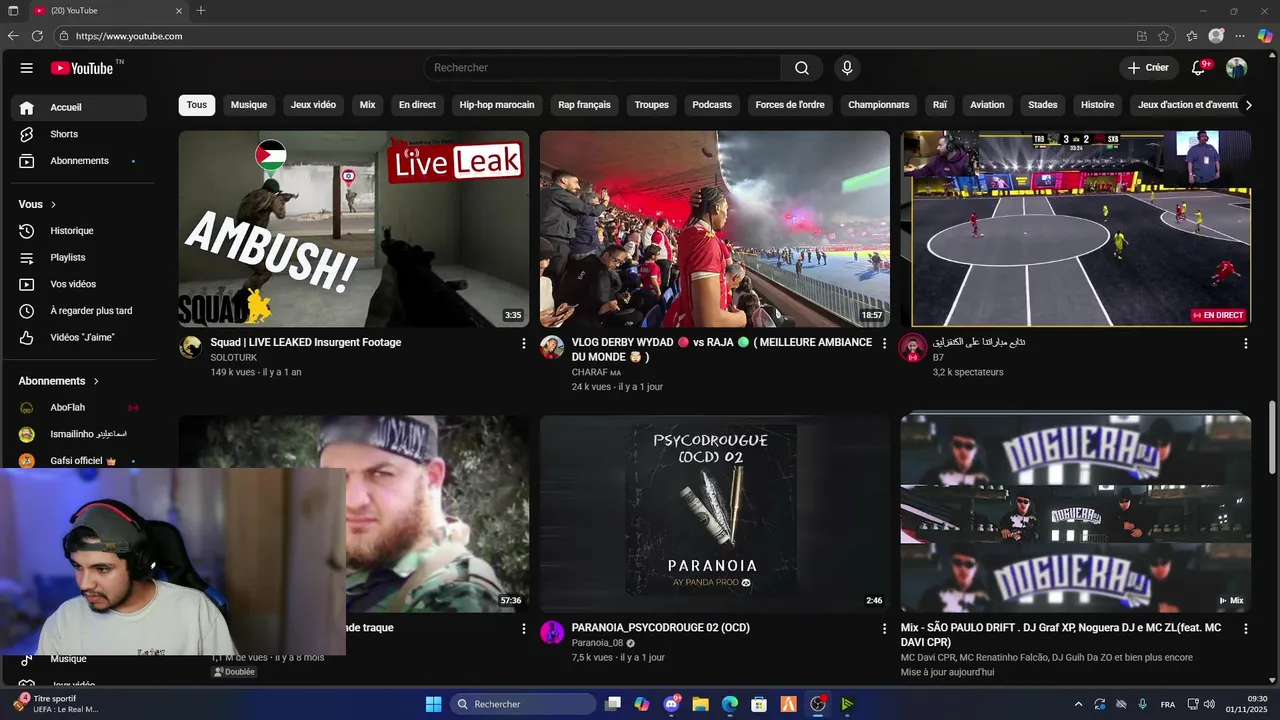Screen dimensions: 1280x720
Task: Open the Paranoia_08 channel link
Action: pos(598,643)
